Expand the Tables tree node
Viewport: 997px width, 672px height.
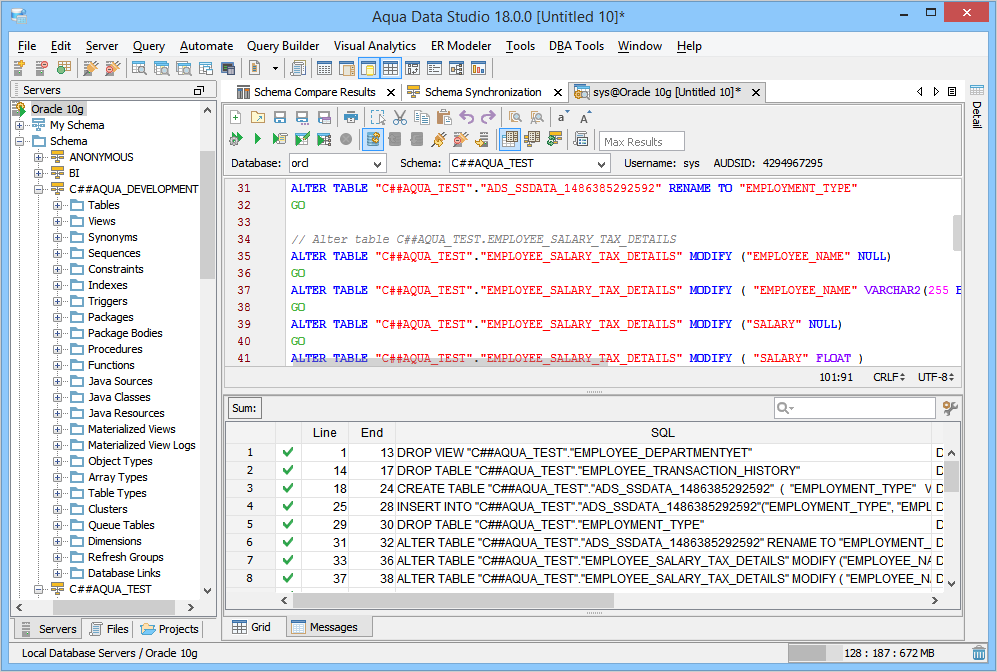point(57,205)
